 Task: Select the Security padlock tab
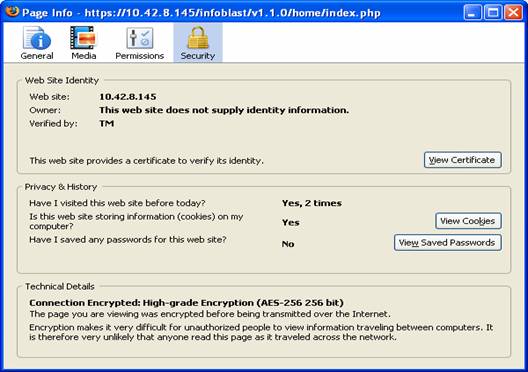[198, 43]
